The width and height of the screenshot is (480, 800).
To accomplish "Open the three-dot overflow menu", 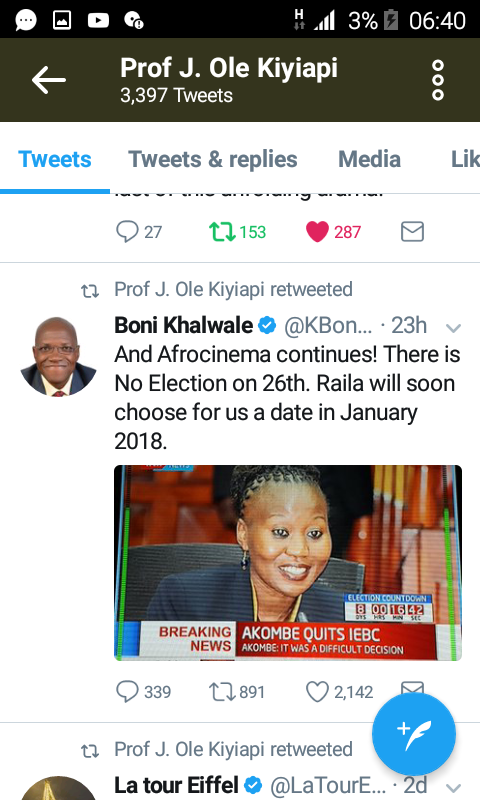I will (438, 80).
